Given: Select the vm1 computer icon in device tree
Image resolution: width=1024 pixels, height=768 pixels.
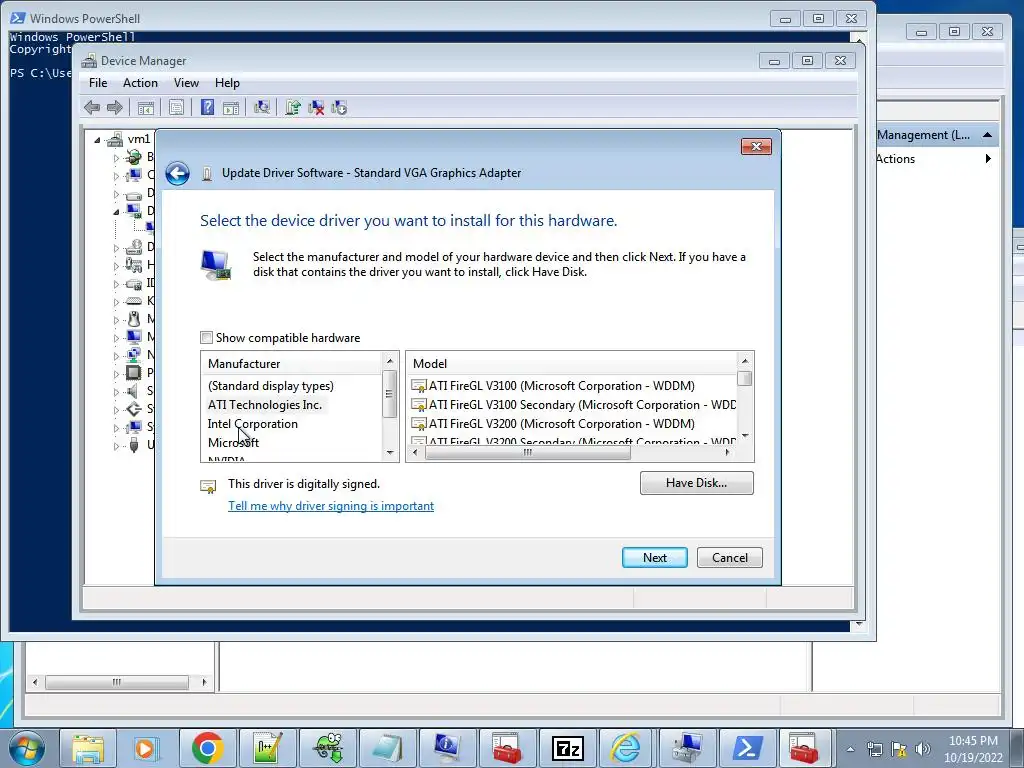Looking at the screenshot, I should pos(115,139).
